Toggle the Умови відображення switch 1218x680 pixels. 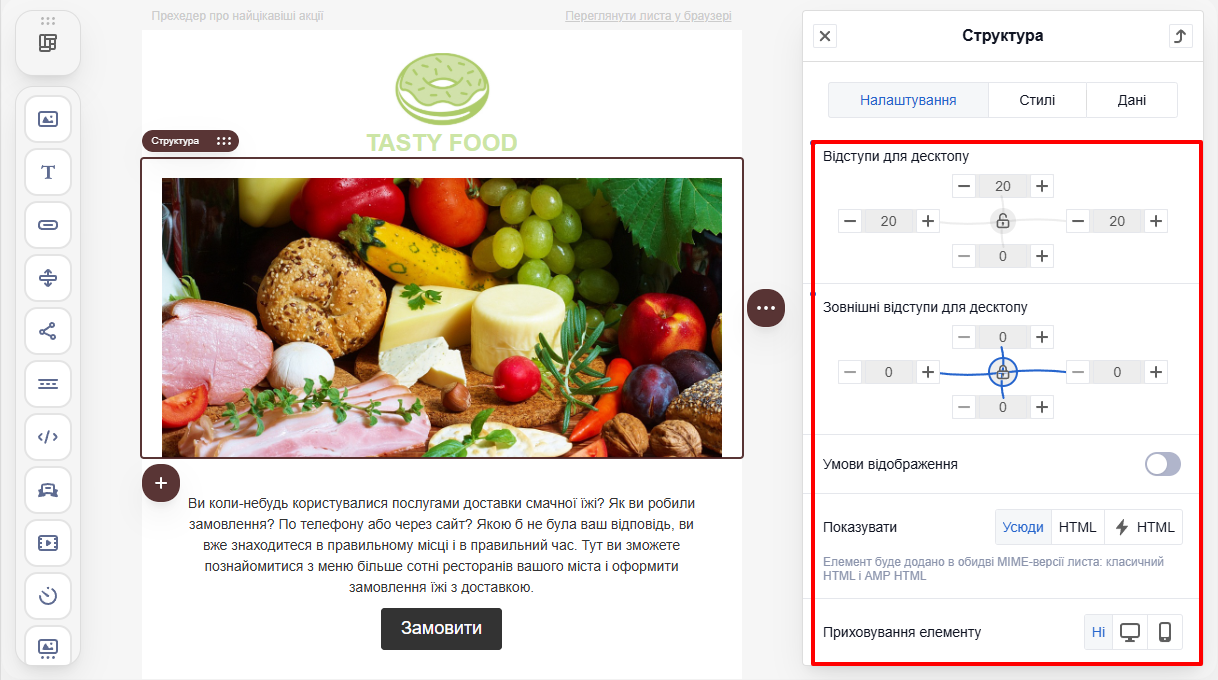[x=1163, y=464]
